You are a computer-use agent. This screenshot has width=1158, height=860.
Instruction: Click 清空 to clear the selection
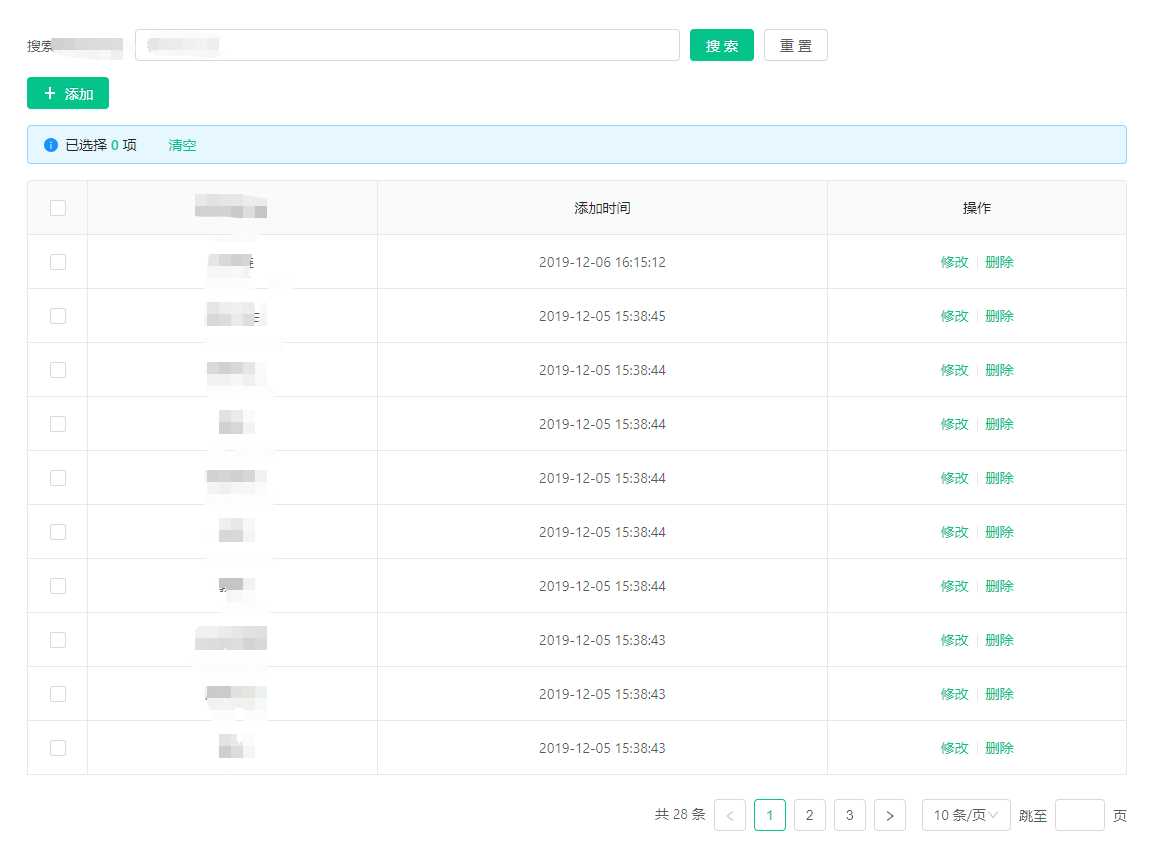click(x=182, y=145)
